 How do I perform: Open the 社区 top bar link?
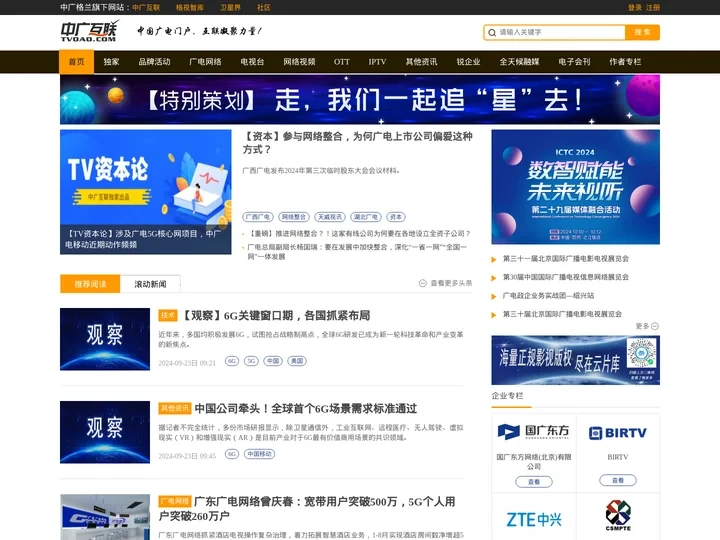tap(264, 7)
